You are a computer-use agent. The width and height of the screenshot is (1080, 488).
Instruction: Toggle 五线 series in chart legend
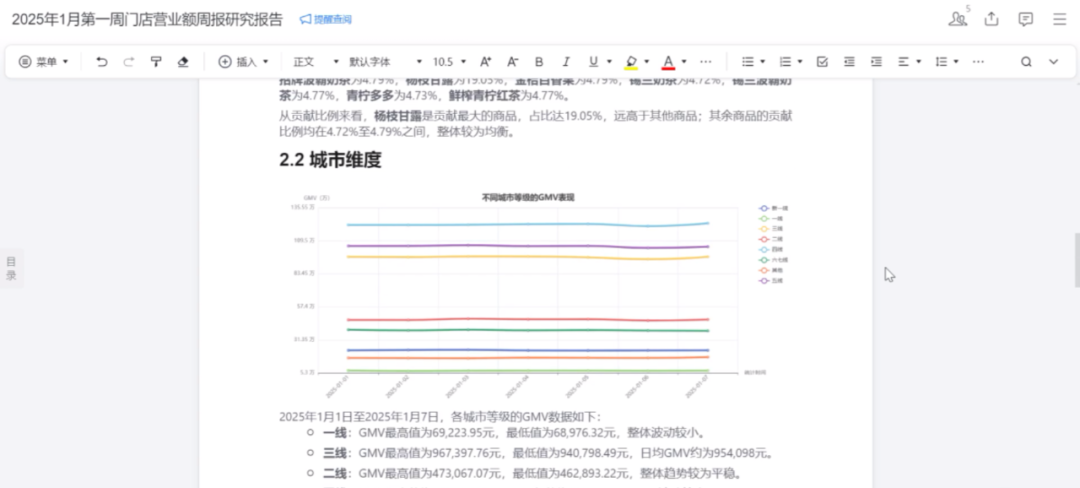771,281
